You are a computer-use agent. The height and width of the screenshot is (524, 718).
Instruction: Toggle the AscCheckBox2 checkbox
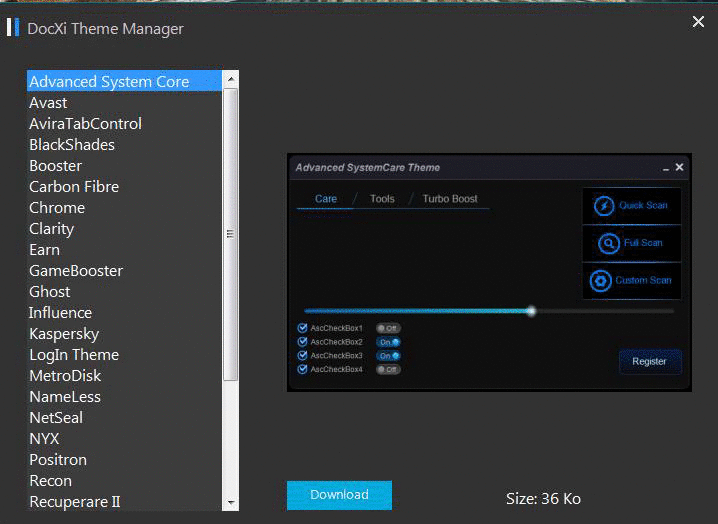click(x=302, y=342)
